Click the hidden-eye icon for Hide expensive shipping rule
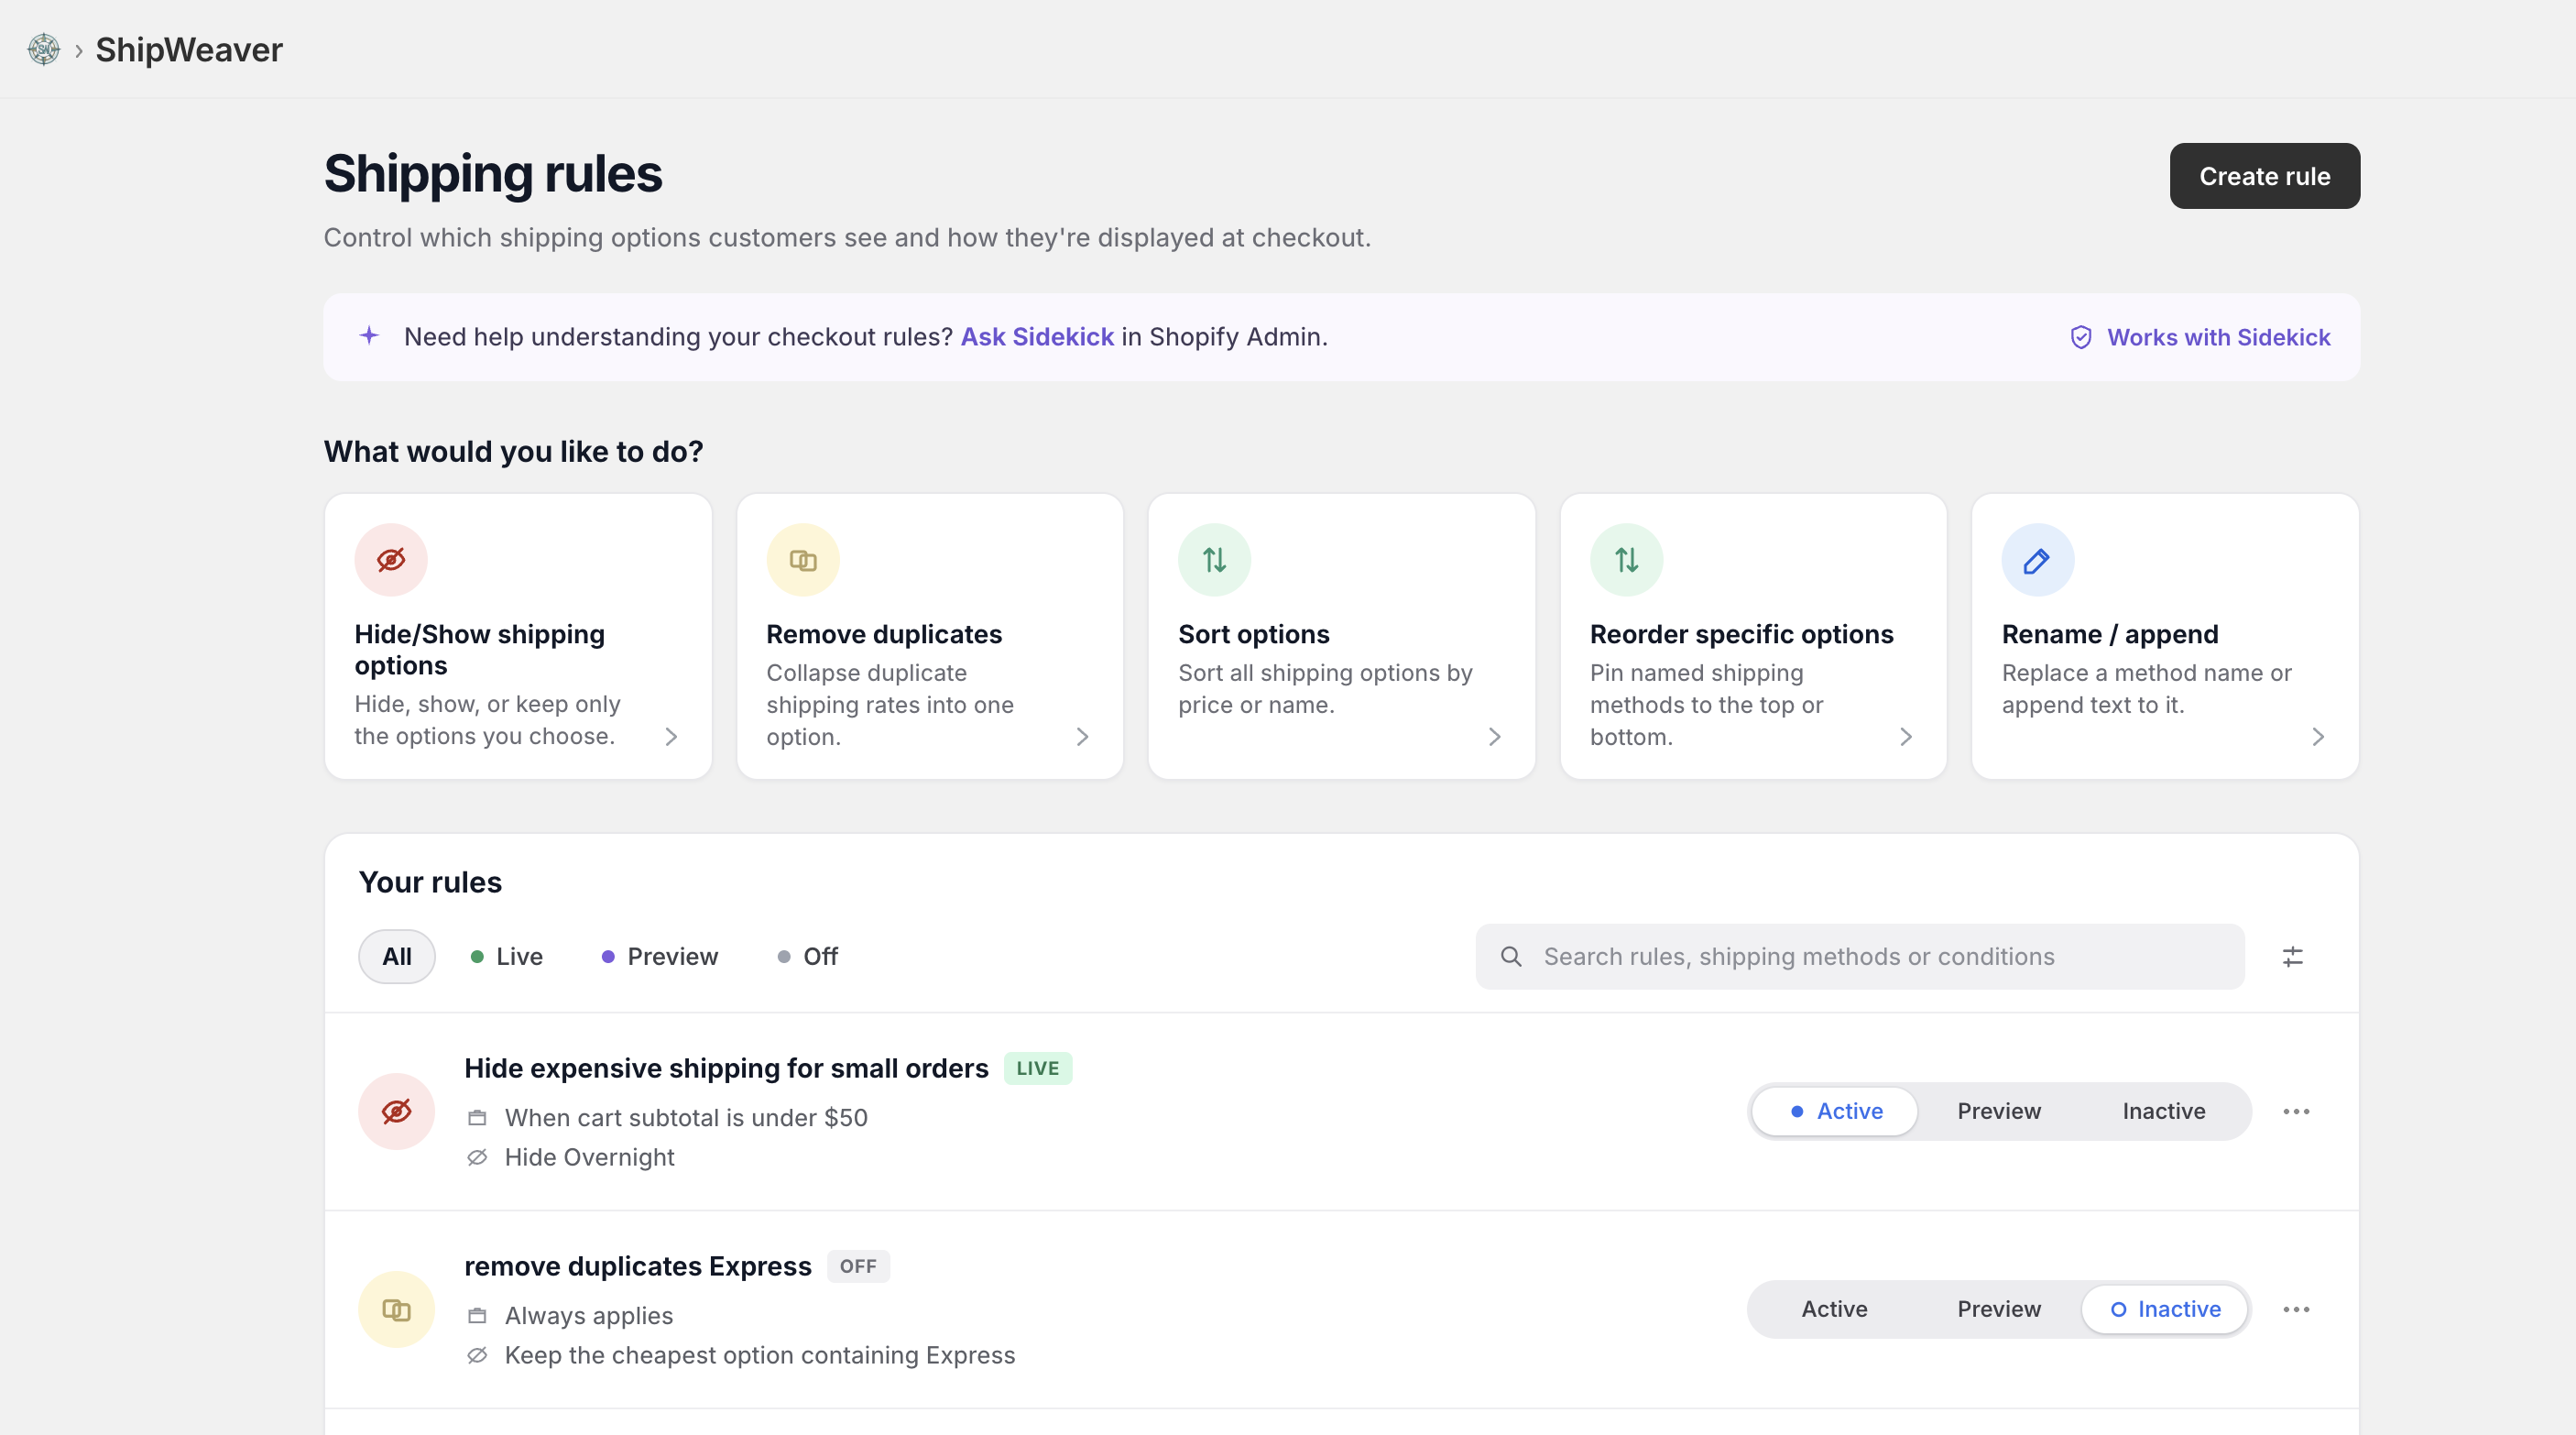The height and width of the screenshot is (1435, 2576). pyautogui.click(x=397, y=1111)
